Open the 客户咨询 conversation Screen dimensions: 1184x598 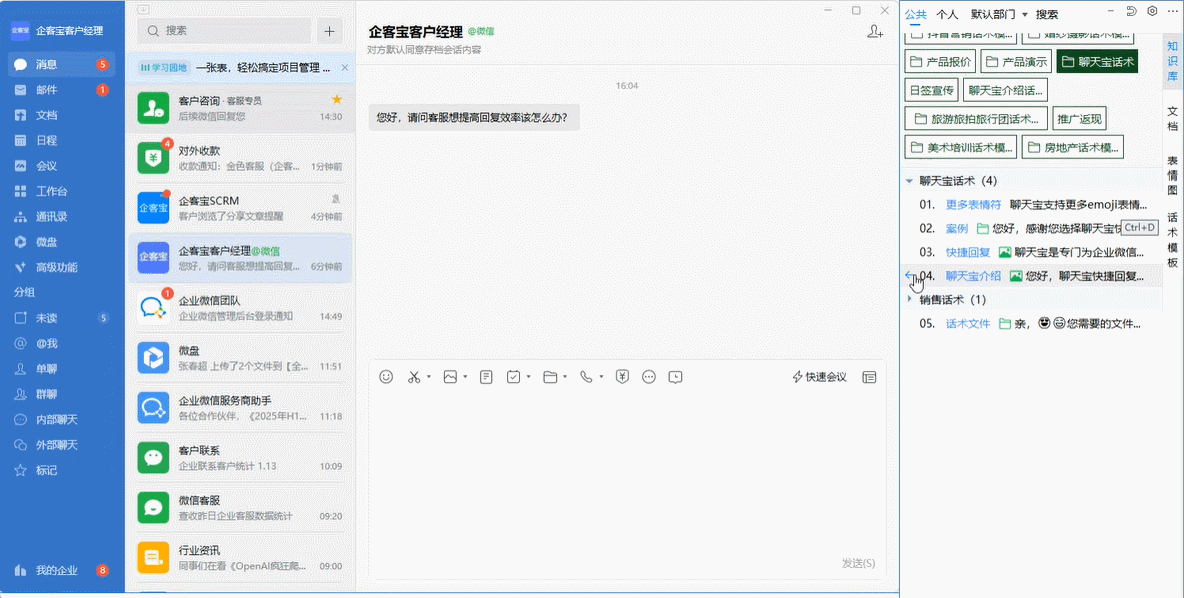pos(240,108)
